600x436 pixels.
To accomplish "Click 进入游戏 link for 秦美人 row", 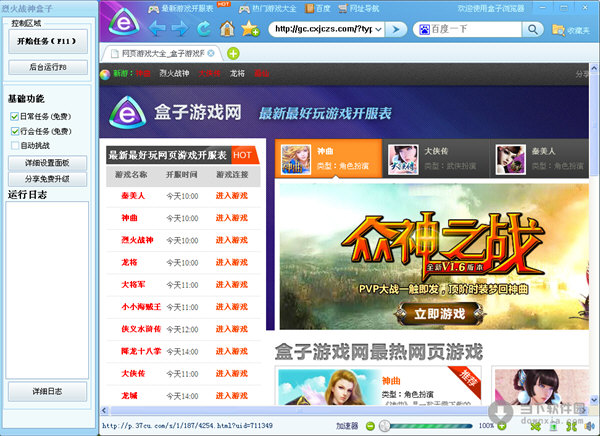I will pyautogui.click(x=232, y=196).
